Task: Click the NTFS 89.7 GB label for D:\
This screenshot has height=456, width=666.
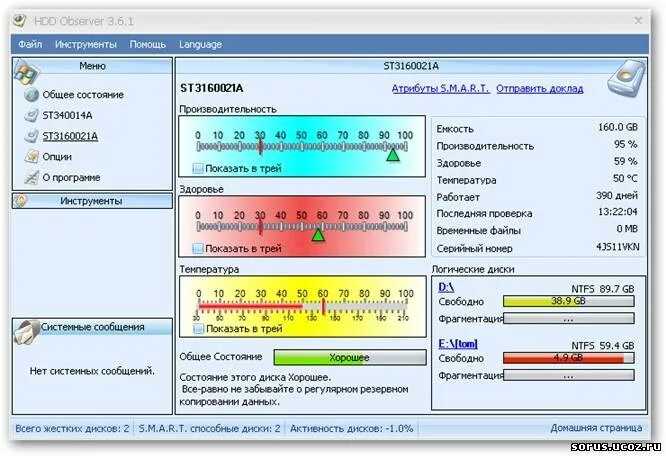Action: click(x=602, y=289)
